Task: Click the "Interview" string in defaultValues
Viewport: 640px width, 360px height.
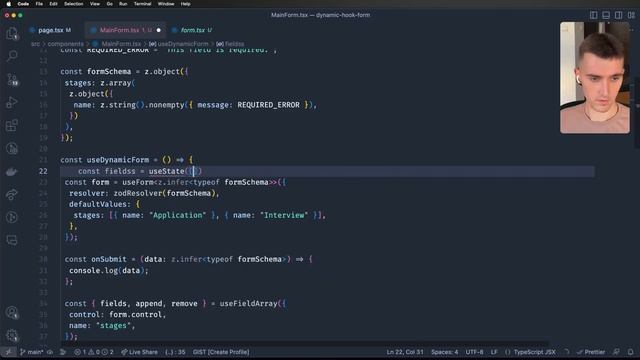Action: (x=284, y=215)
